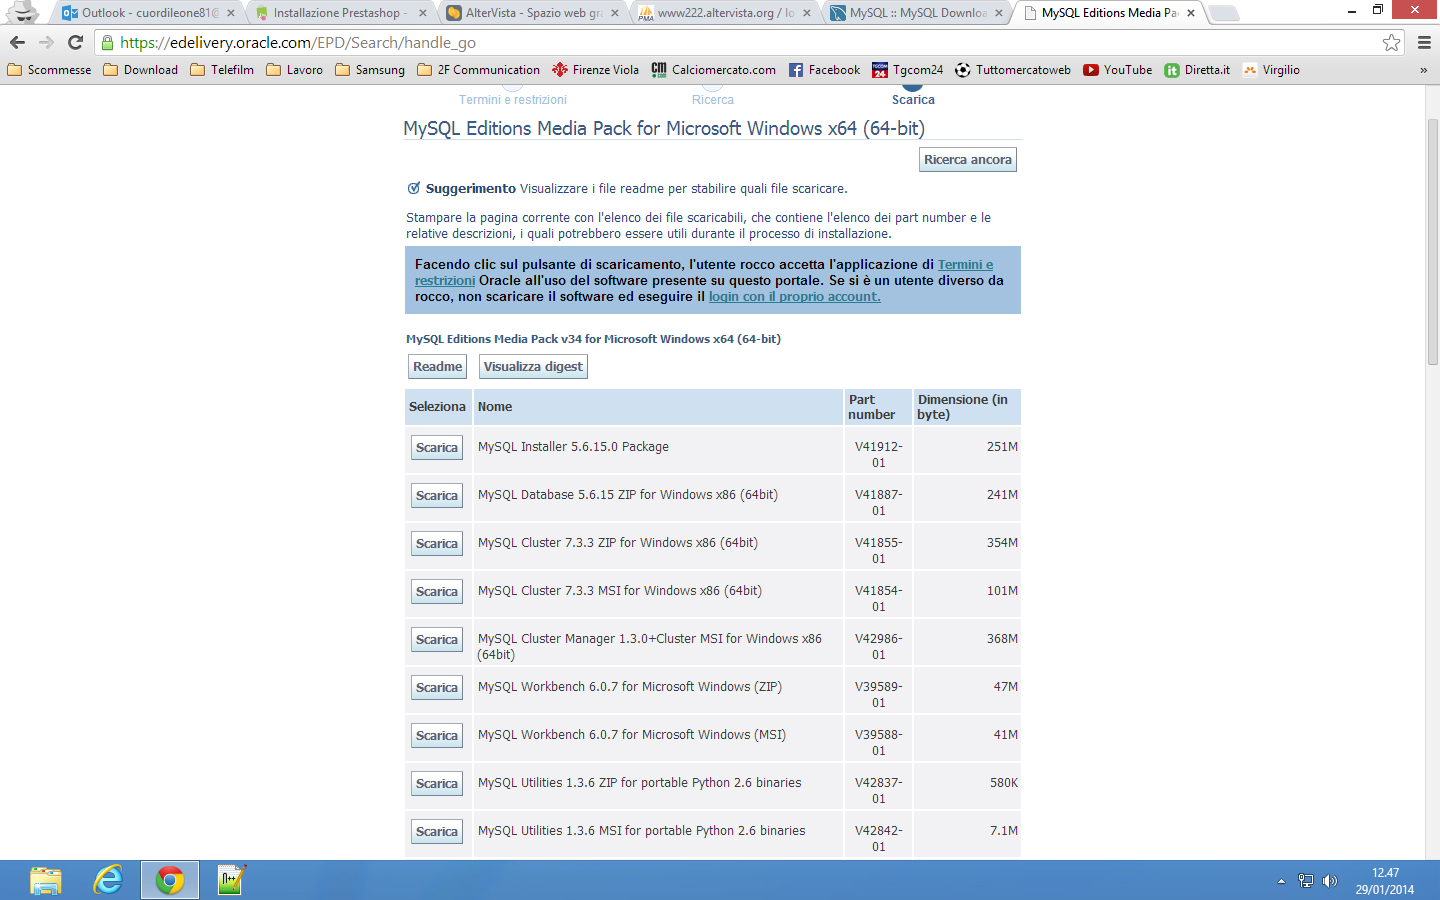The image size is (1440, 900).
Task: Select the 251M size value
Action: (x=1002, y=447)
